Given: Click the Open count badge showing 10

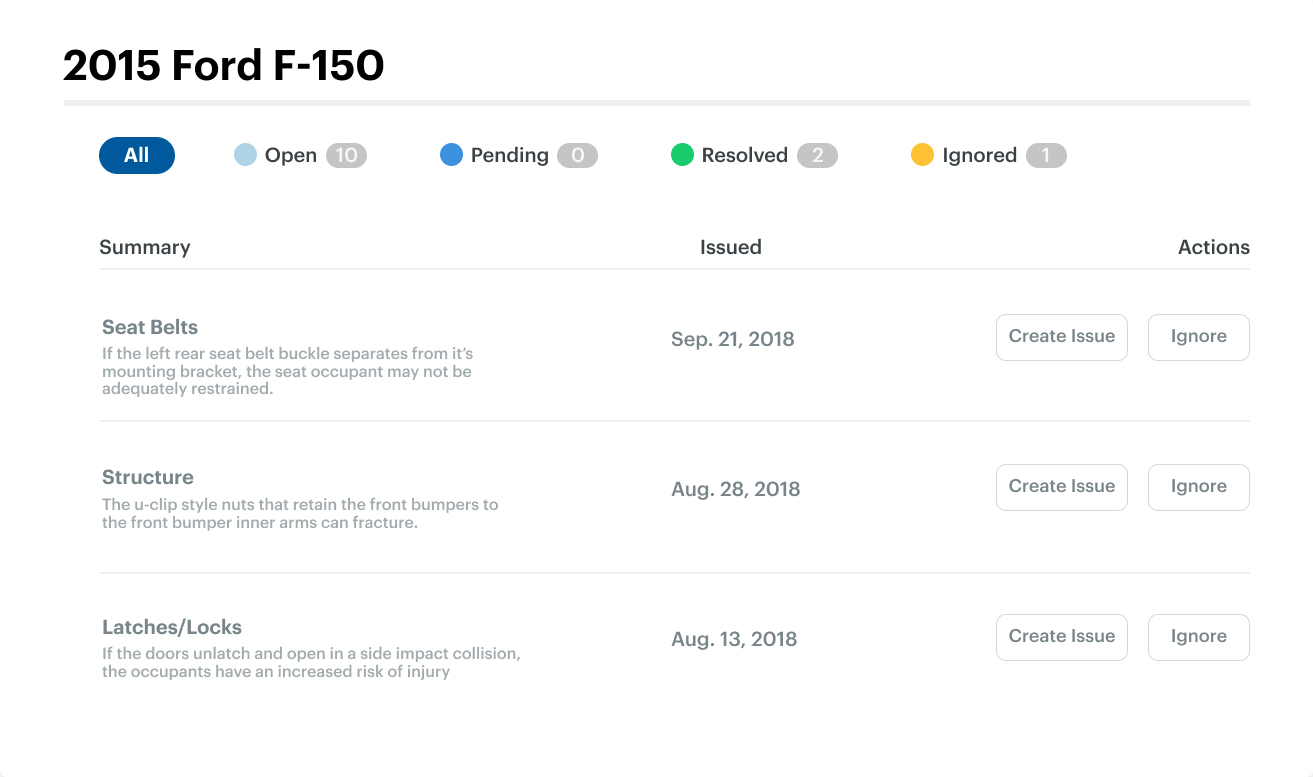Looking at the screenshot, I should tap(347, 155).
